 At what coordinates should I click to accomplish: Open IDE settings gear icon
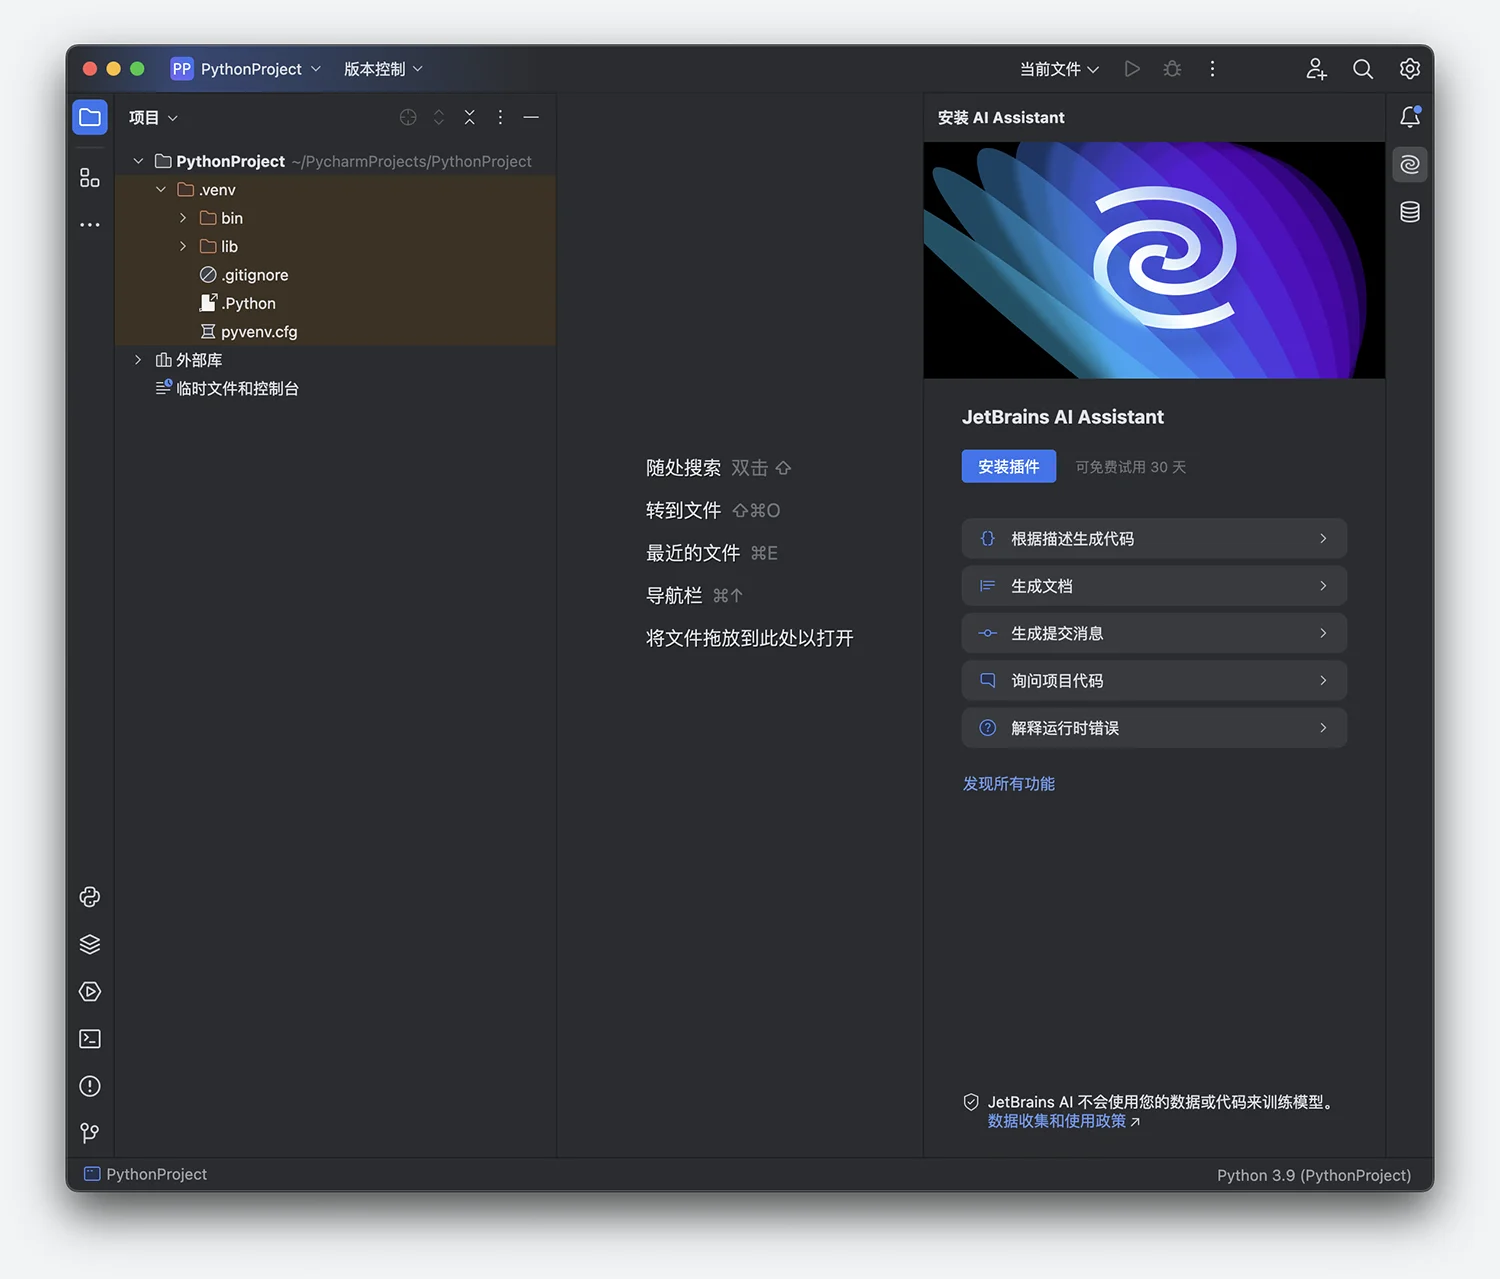coord(1410,69)
